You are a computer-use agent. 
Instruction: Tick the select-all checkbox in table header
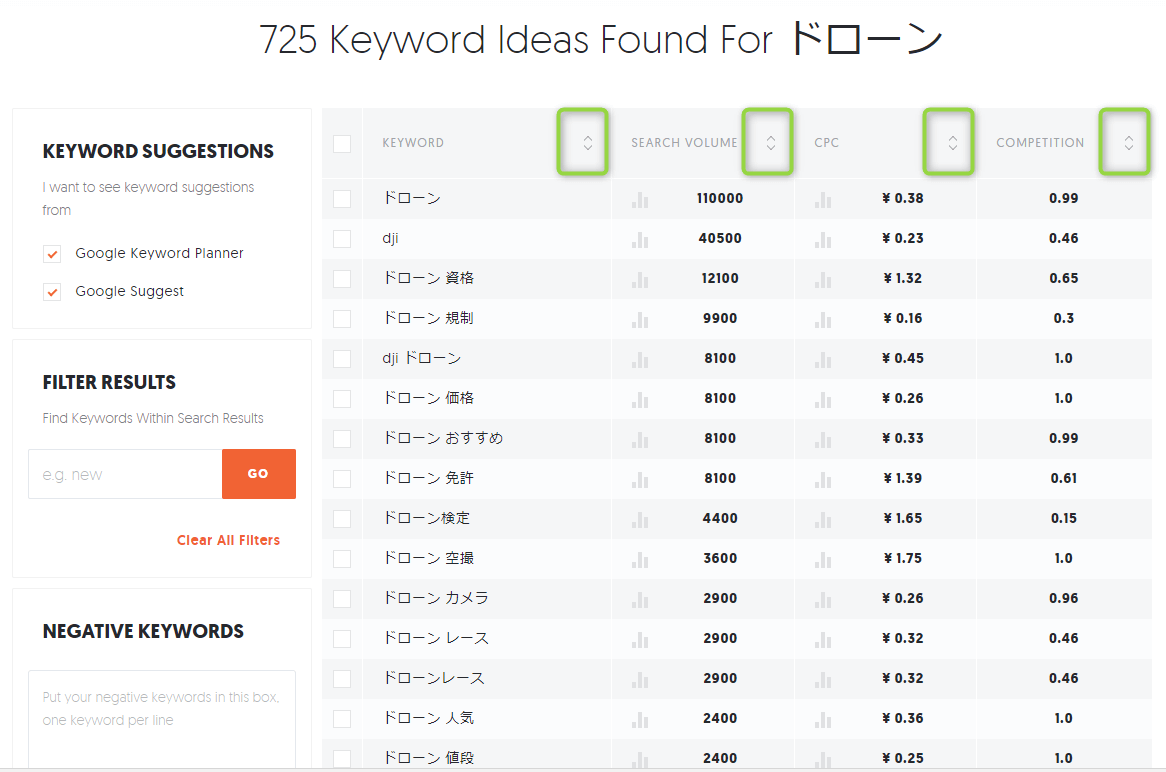click(342, 143)
